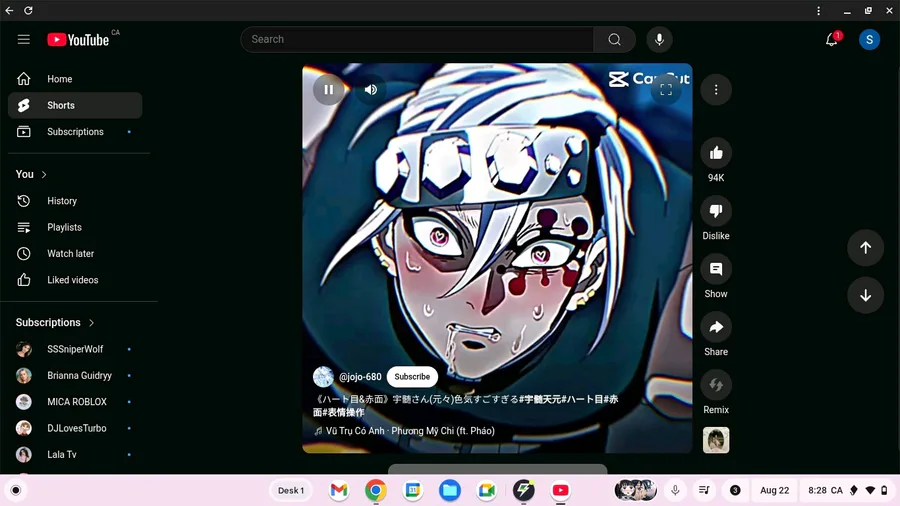Open the MICA ROBLOX channel
The width and height of the screenshot is (900, 506).
(75, 402)
